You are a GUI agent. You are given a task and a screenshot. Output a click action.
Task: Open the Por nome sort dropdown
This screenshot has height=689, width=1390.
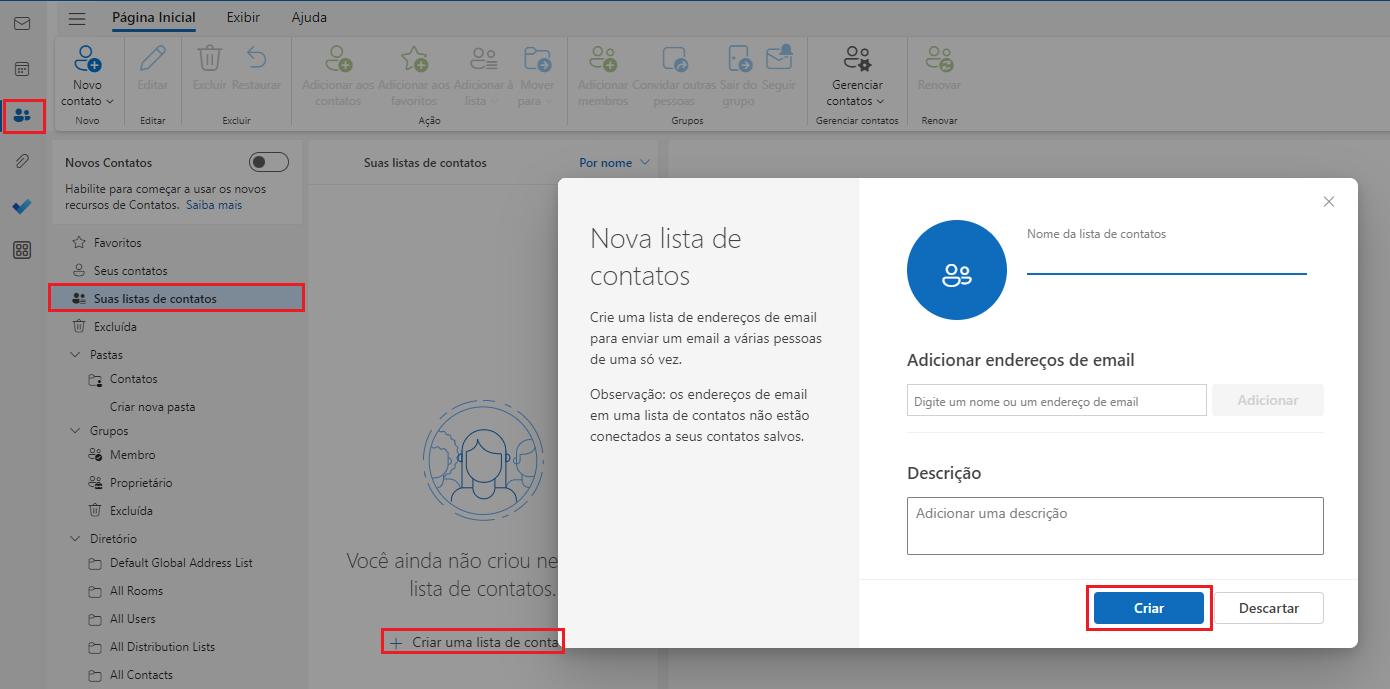click(614, 162)
